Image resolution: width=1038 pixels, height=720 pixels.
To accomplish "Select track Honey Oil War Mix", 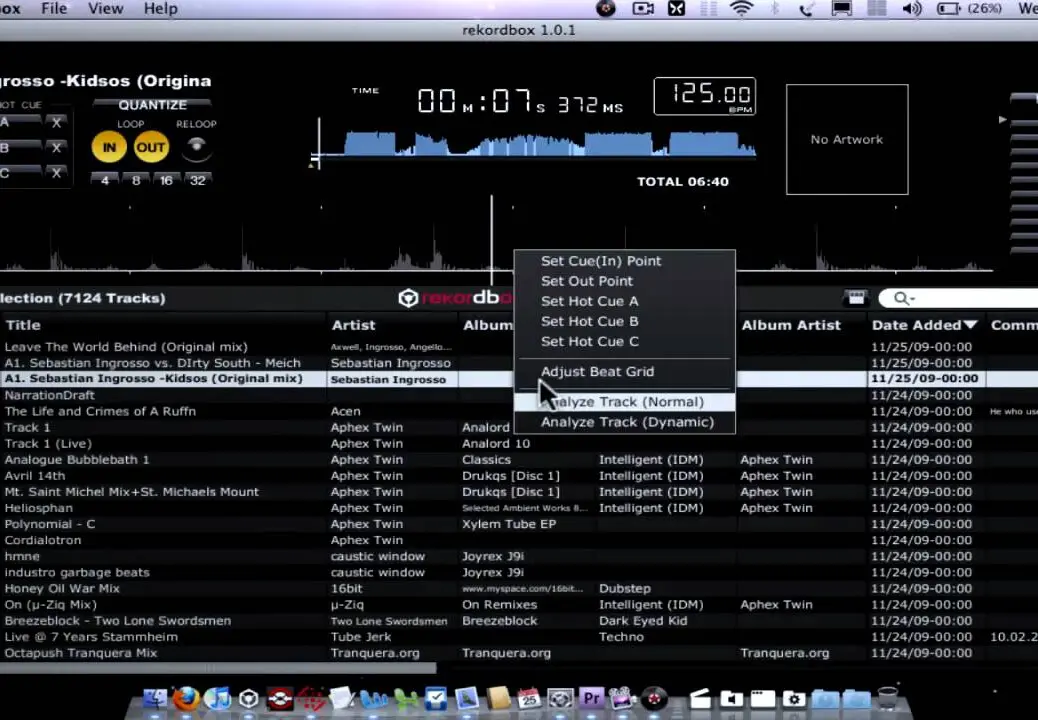I will coord(62,588).
